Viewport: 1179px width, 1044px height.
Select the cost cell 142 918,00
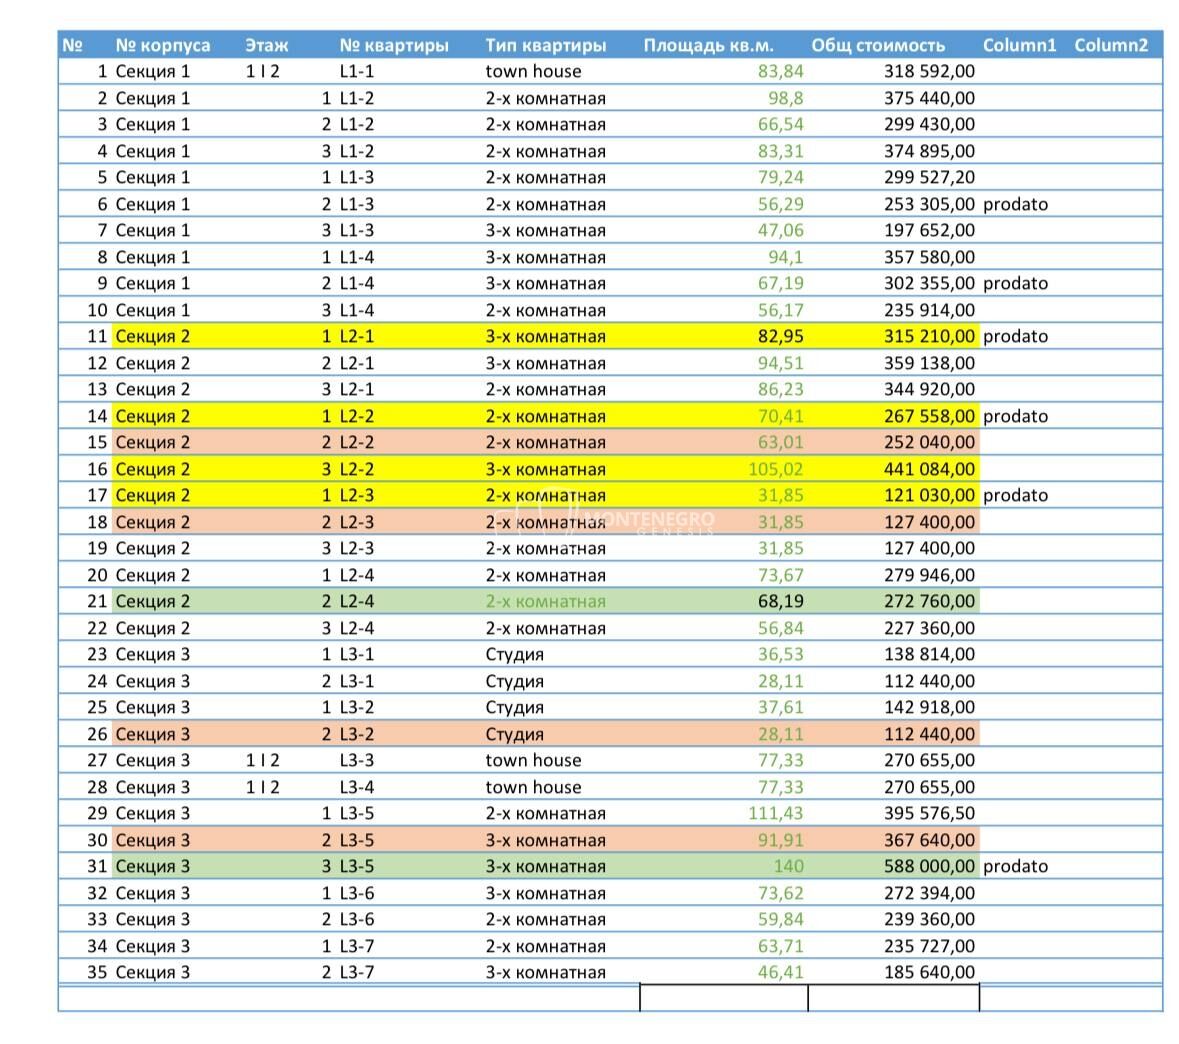(x=929, y=708)
